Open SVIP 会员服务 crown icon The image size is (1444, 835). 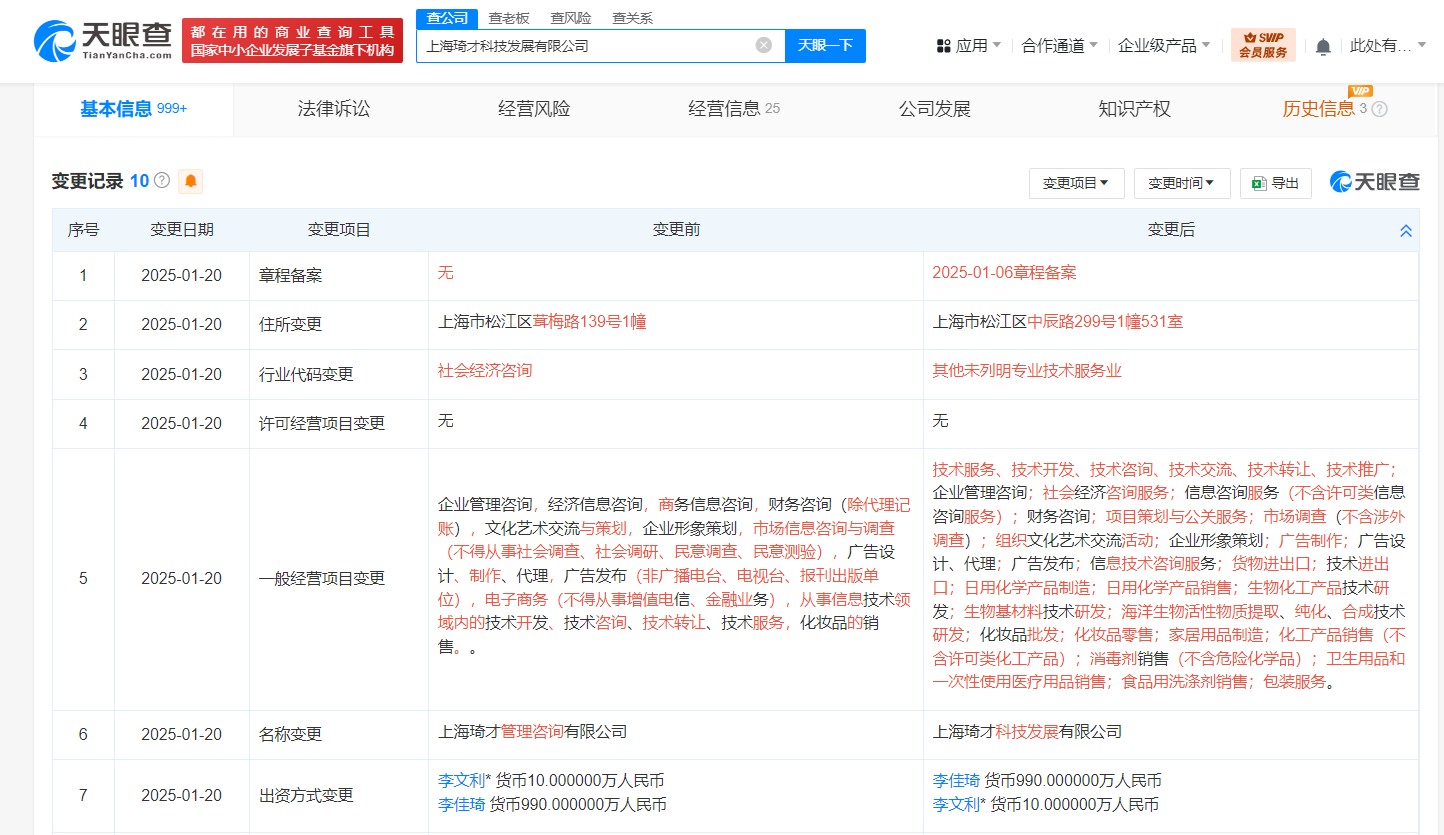pyautogui.click(x=1263, y=45)
